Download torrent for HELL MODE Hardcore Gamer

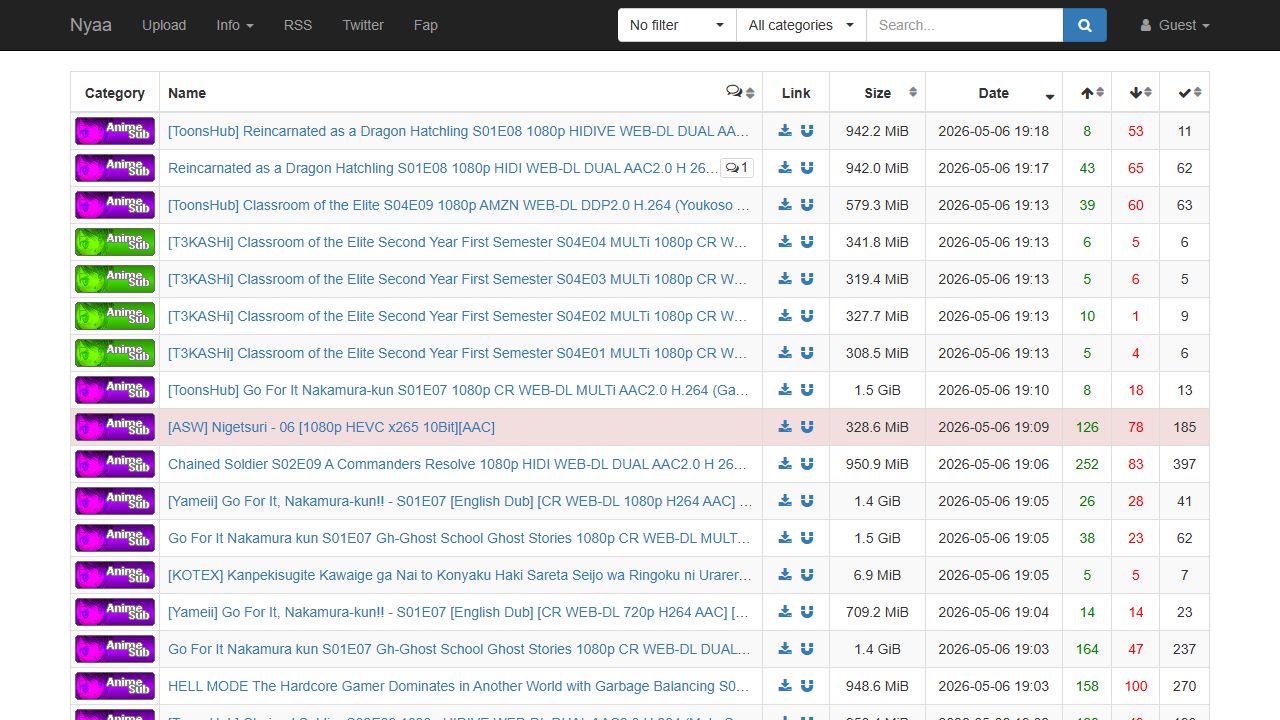pos(785,686)
